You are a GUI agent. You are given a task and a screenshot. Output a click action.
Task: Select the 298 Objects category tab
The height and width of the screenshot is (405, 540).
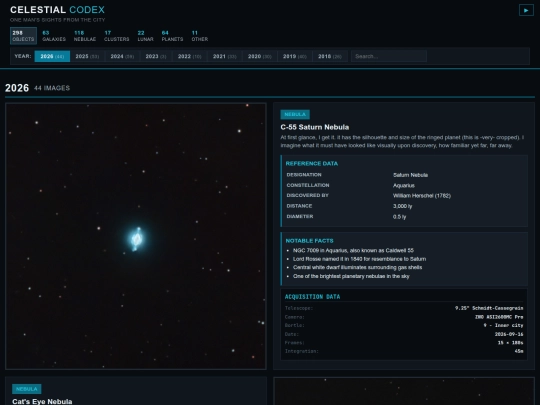(x=23, y=36)
